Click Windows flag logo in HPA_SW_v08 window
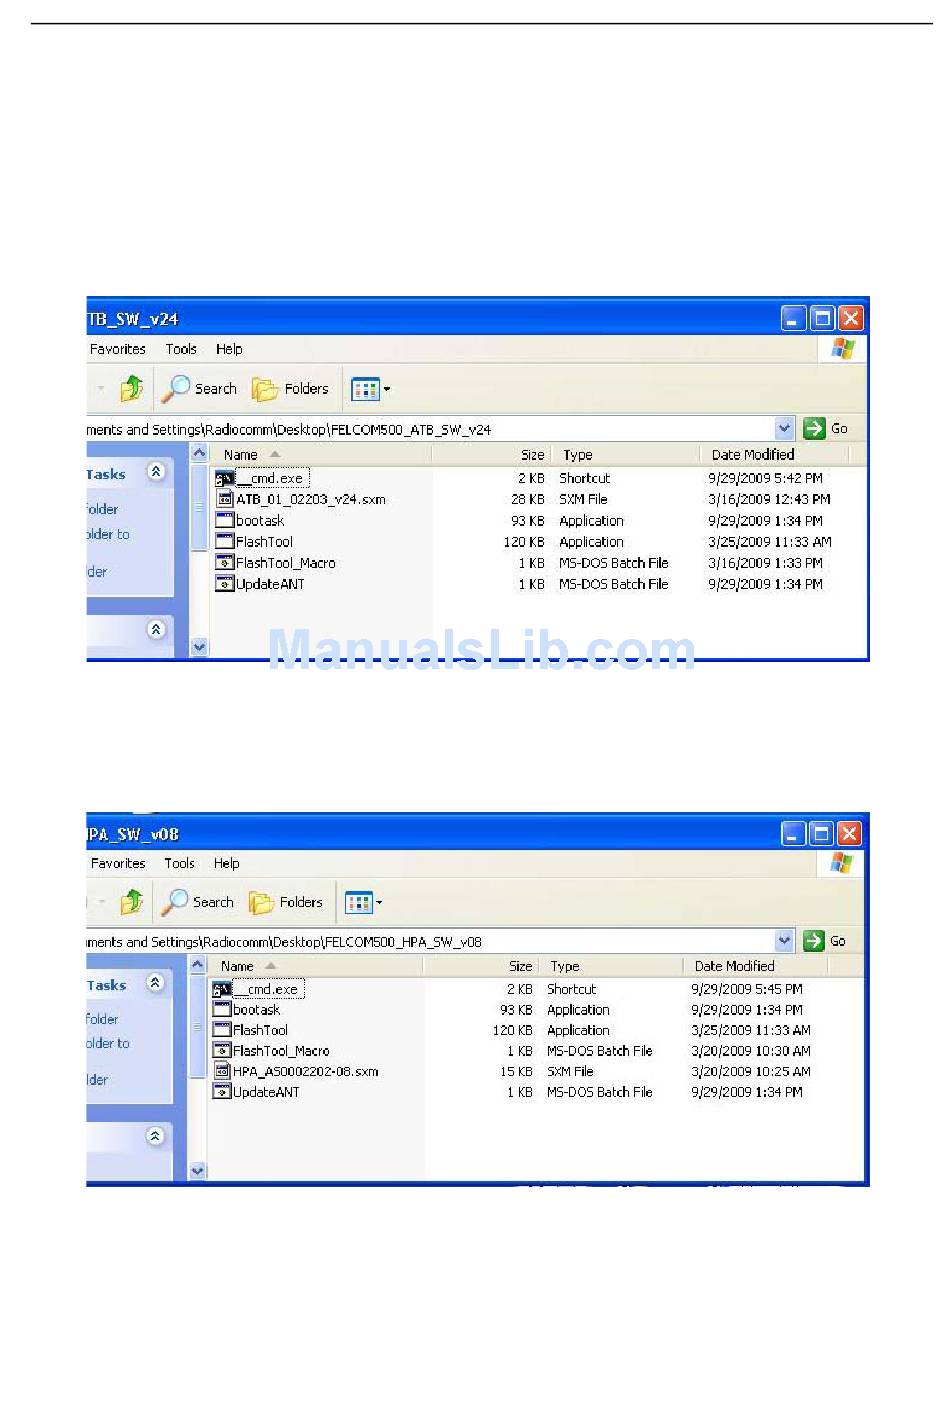This screenshot has width=950, height=1409. point(842,863)
